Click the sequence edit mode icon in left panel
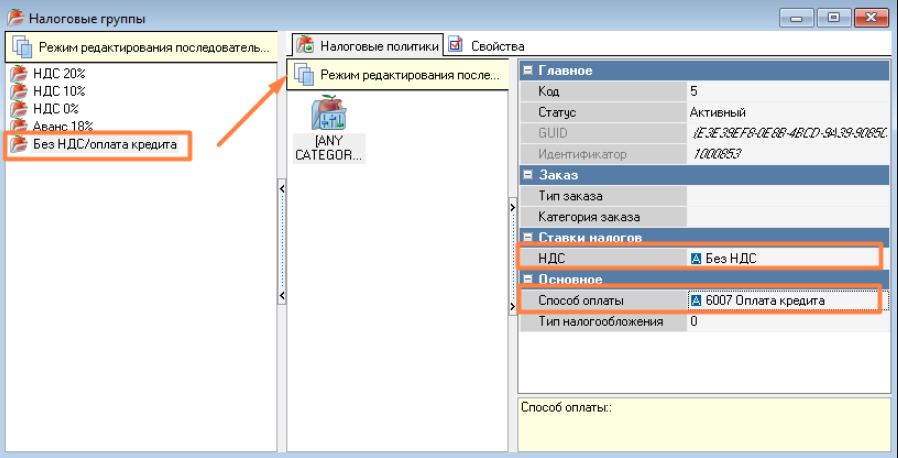The image size is (898, 458). coord(22,47)
